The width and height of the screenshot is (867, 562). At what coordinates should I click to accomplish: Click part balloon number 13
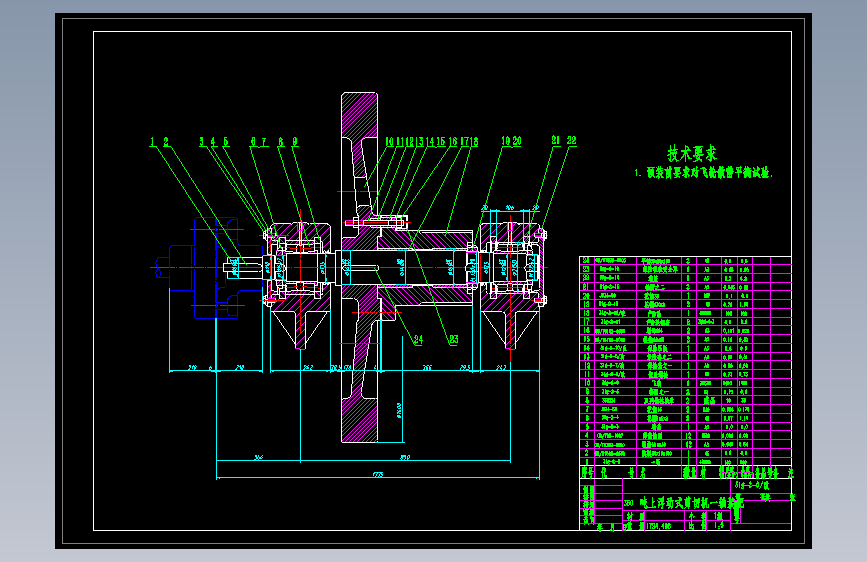tap(420, 142)
